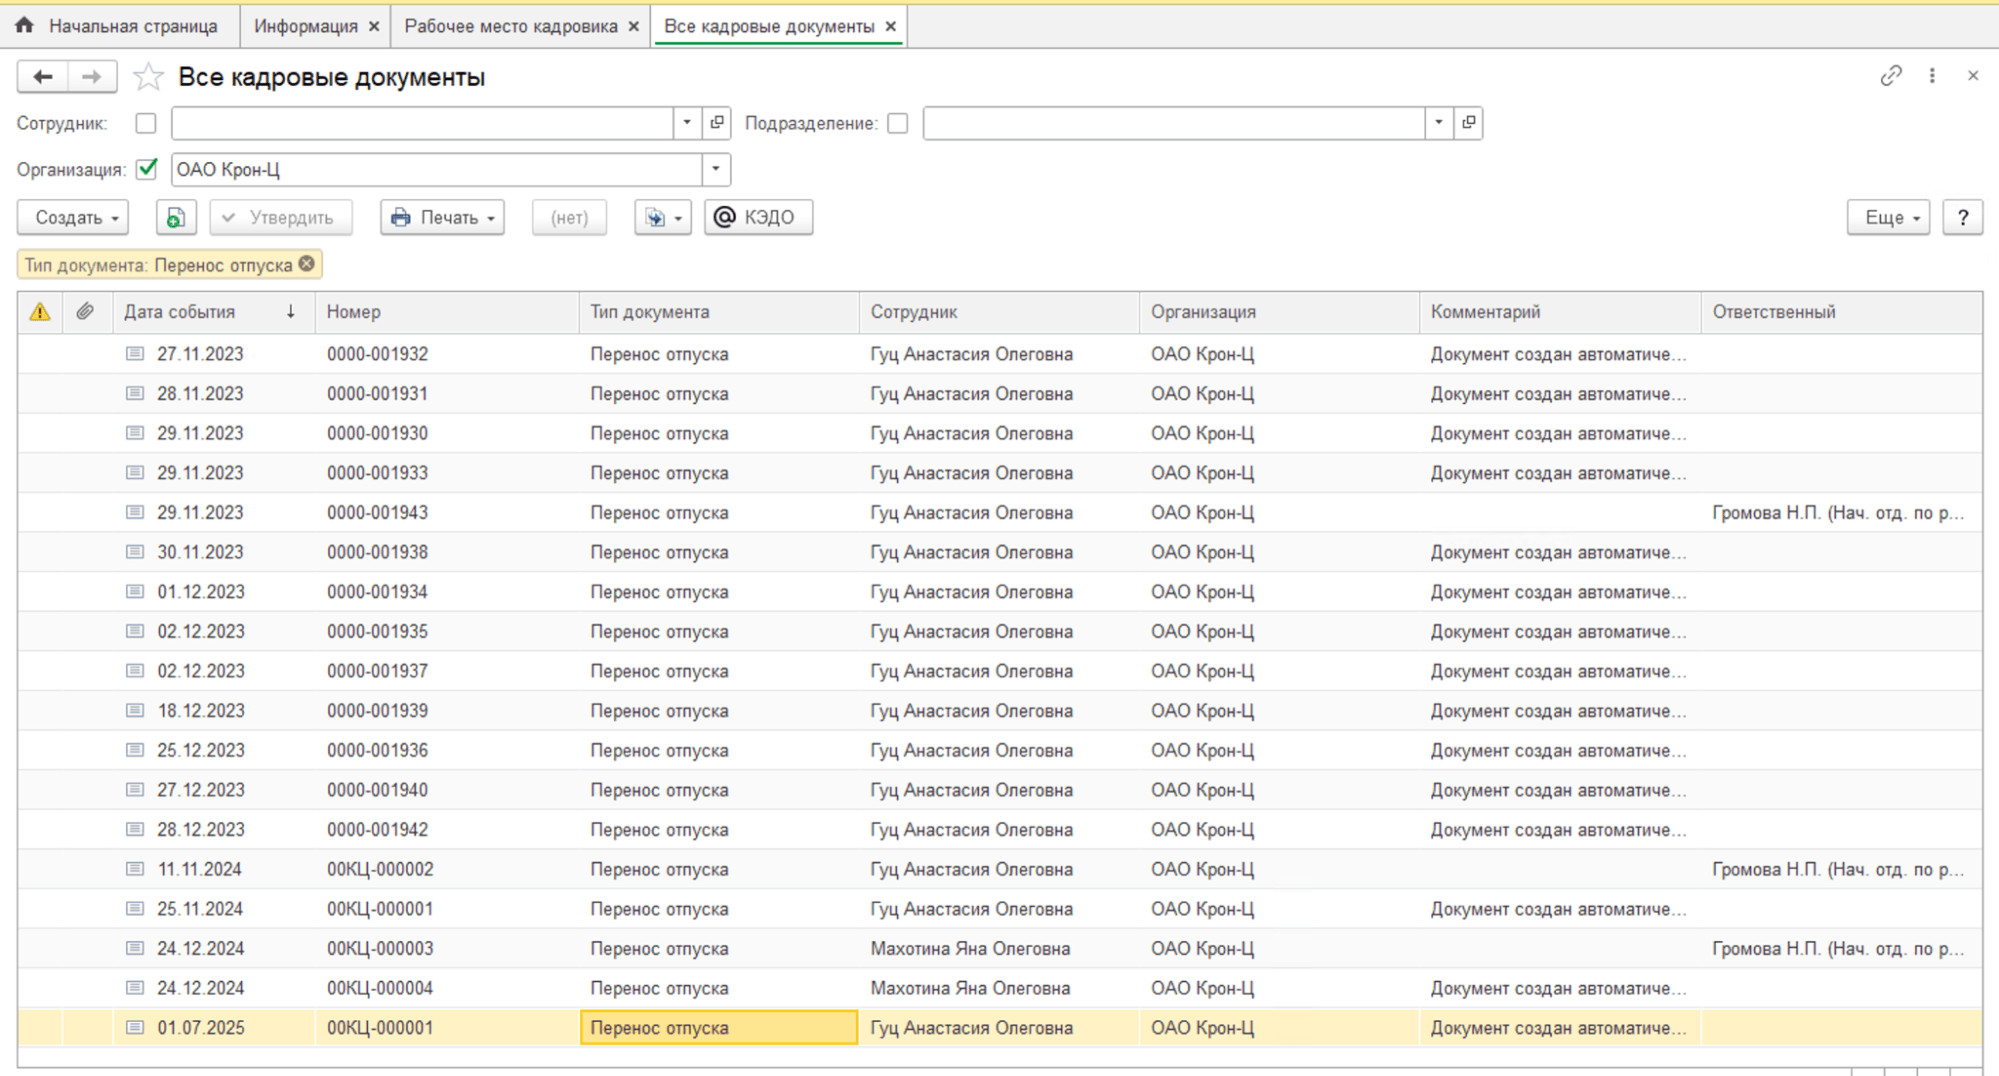This screenshot has width=1999, height=1076.
Task: Open the Сотрудник field selection icon
Action: (717, 123)
